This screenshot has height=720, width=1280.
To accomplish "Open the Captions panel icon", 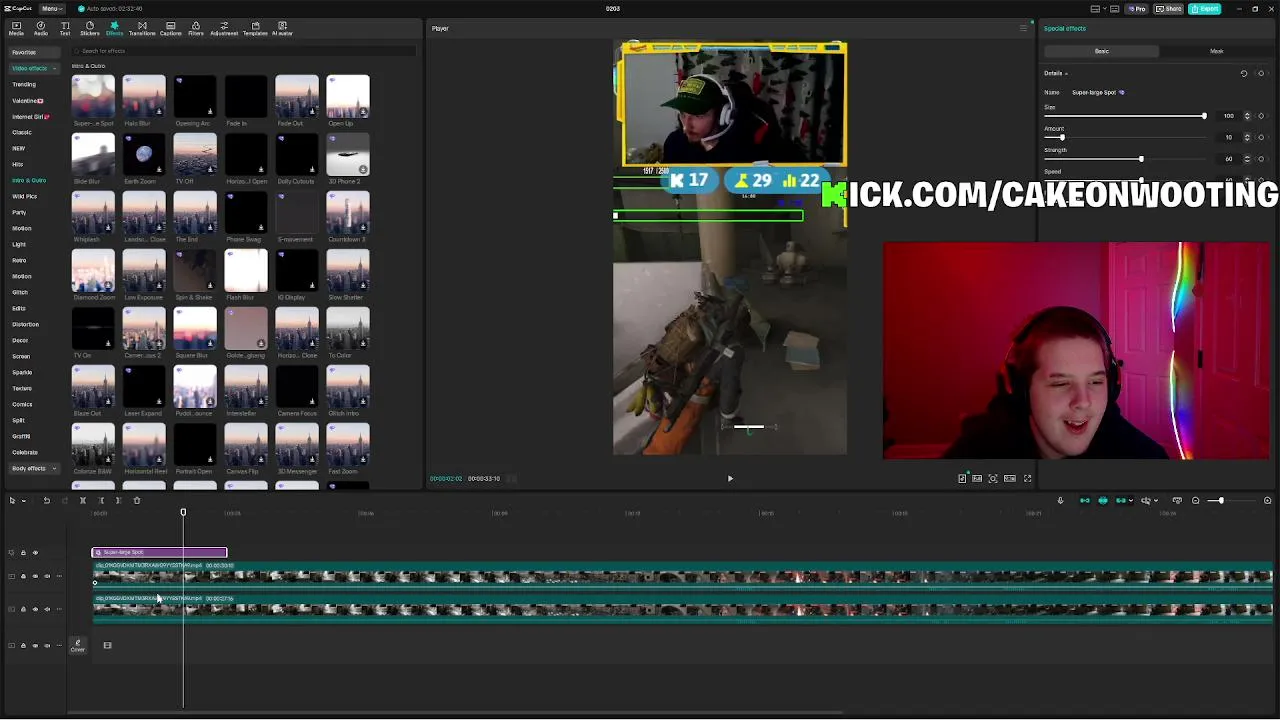I will 171,28.
